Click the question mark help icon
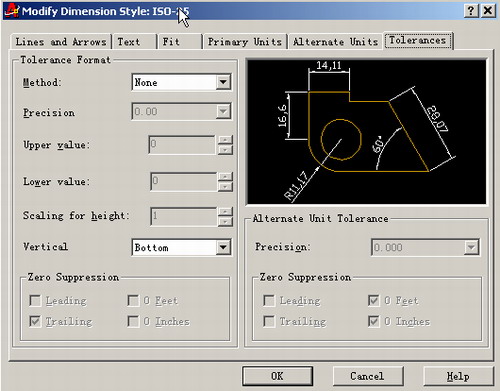 click(471, 11)
